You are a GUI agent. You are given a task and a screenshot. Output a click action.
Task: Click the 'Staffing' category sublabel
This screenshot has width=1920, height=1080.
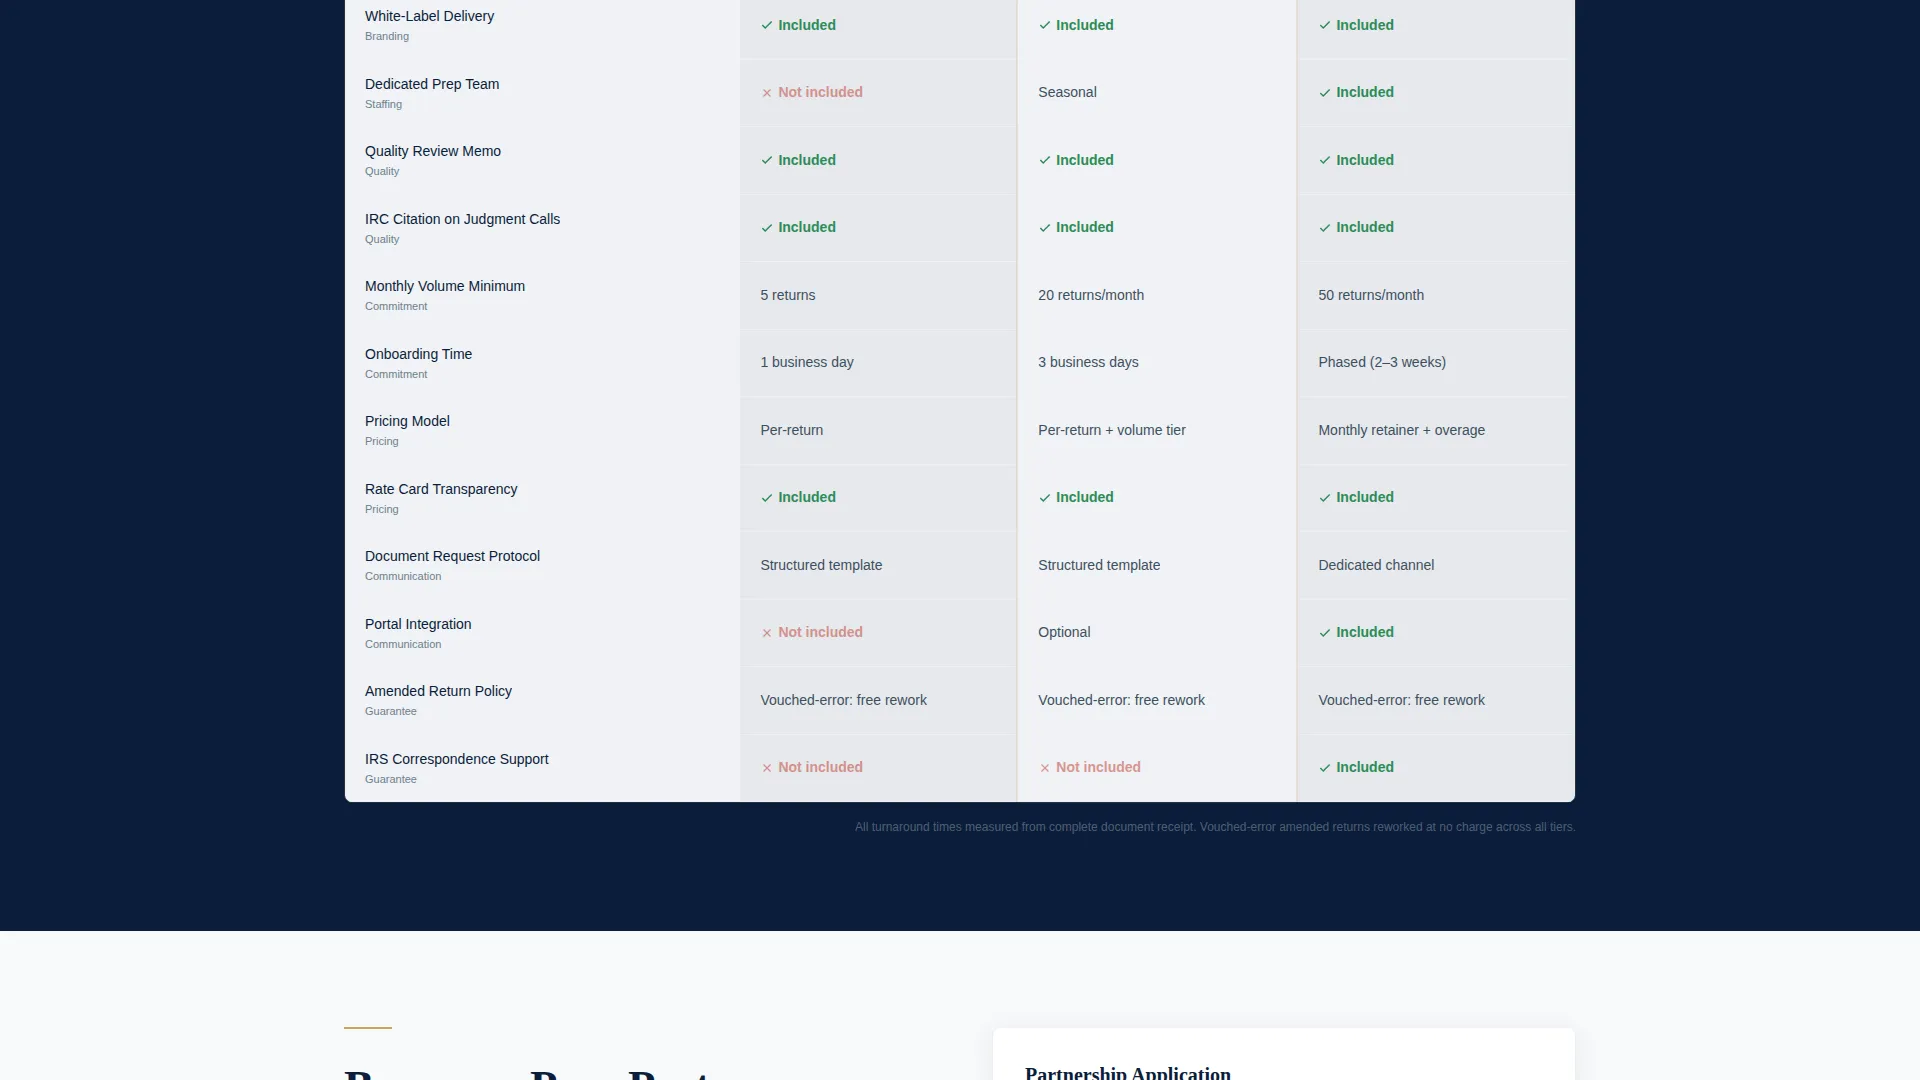coord(383,104)
